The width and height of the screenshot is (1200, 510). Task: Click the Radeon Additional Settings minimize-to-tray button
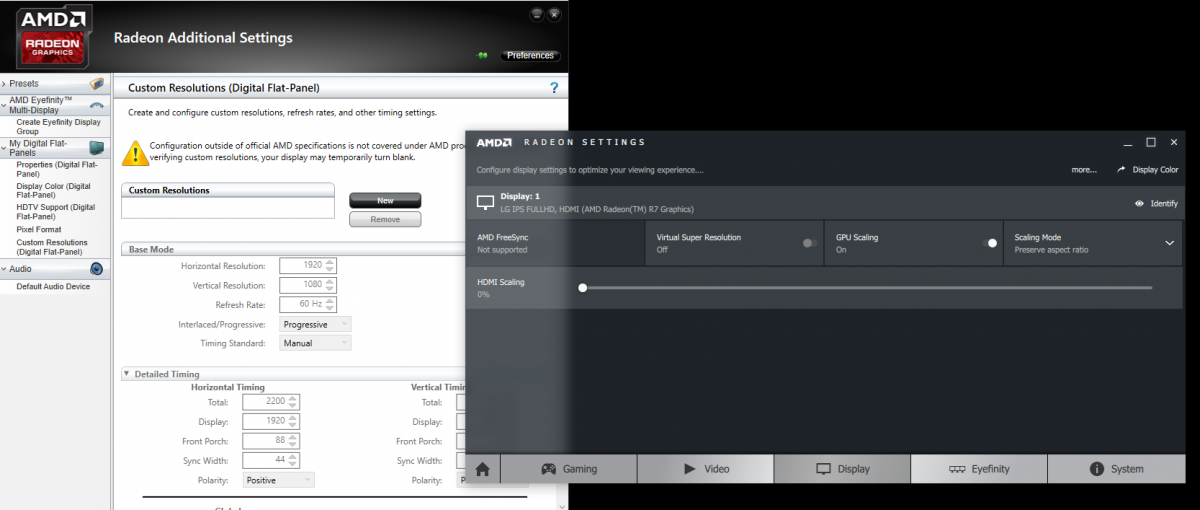click(536, 13)
